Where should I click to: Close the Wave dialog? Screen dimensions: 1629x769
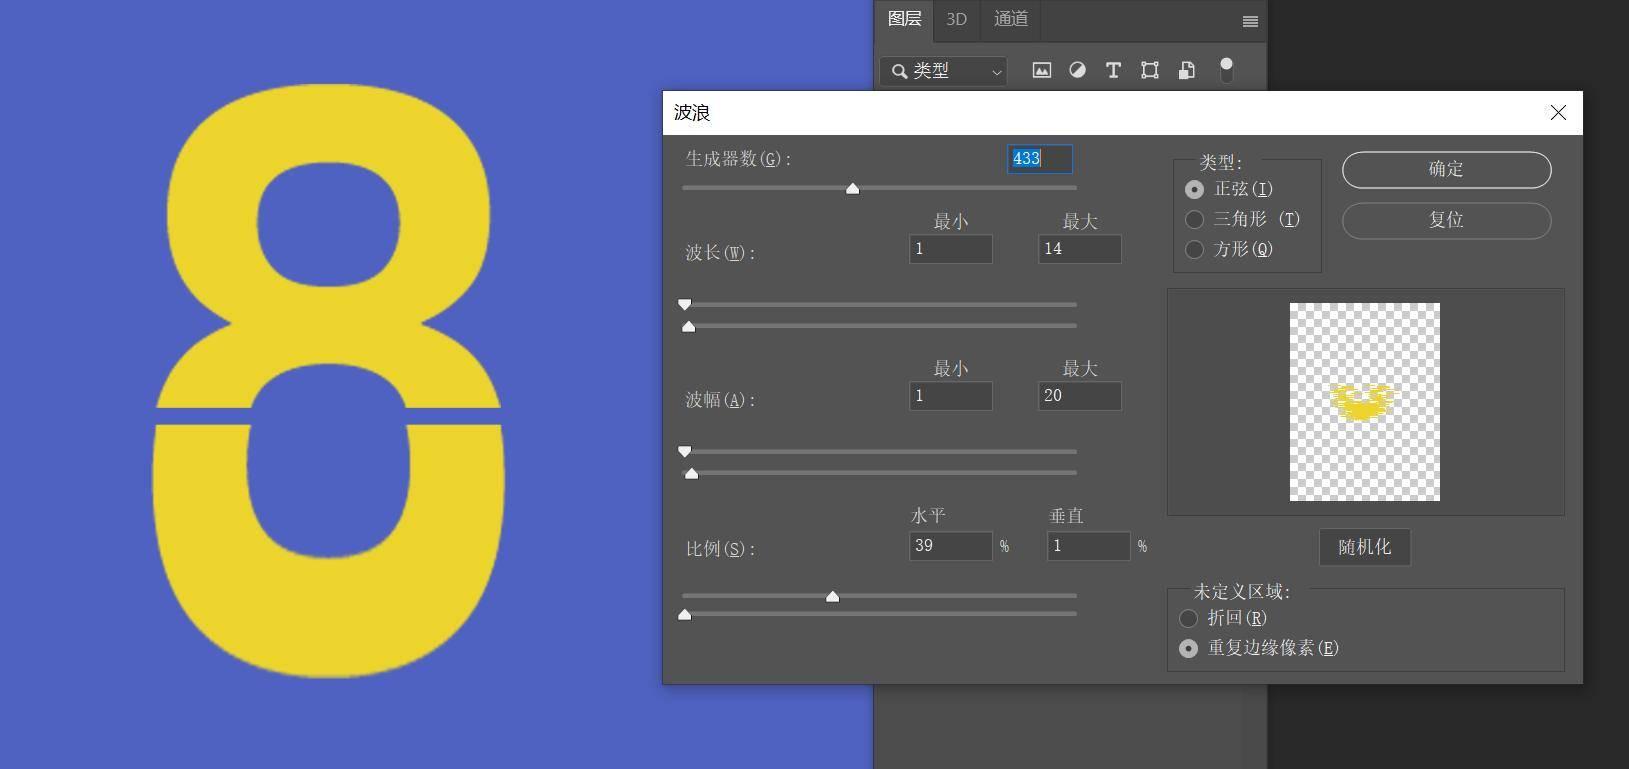[x=1557, y=113]
